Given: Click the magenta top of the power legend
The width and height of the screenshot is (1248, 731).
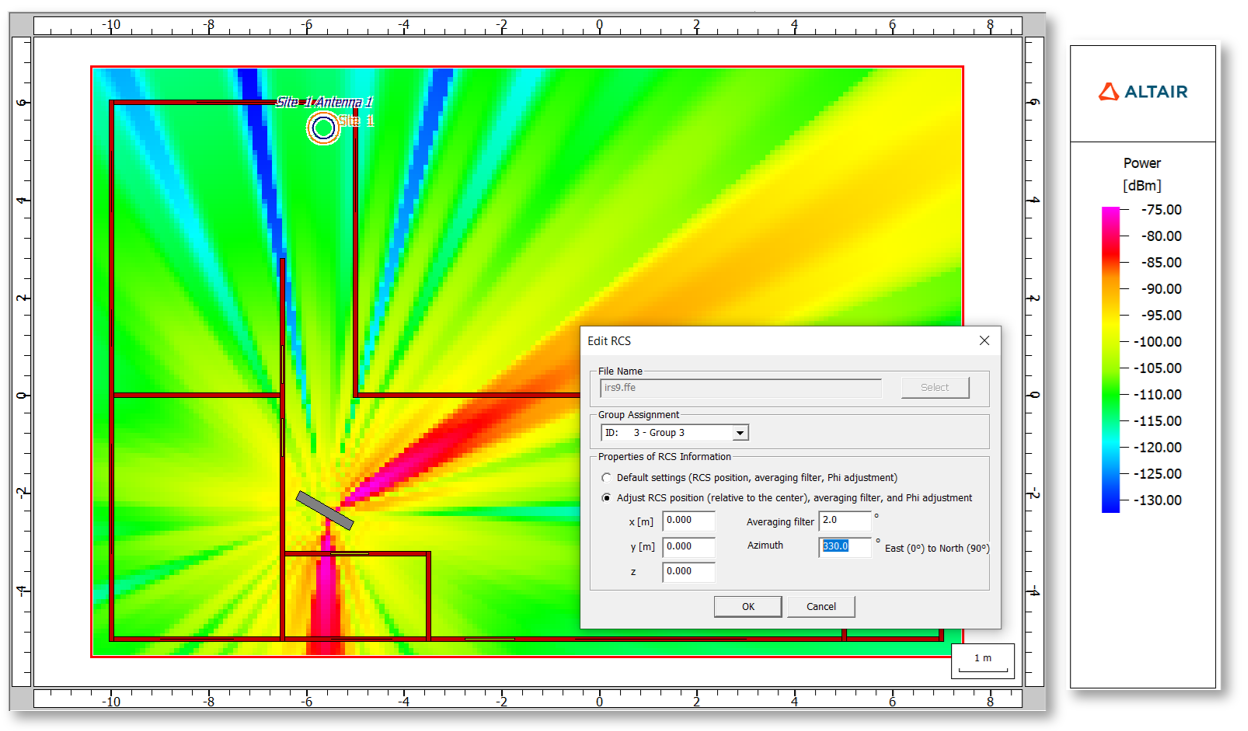Looking at the screenshot, I should click(x=1110, y=214).
